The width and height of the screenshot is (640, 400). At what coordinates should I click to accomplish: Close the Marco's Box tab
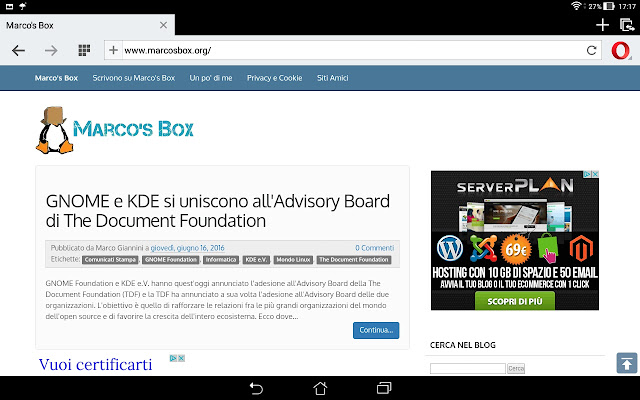point(163,25)
